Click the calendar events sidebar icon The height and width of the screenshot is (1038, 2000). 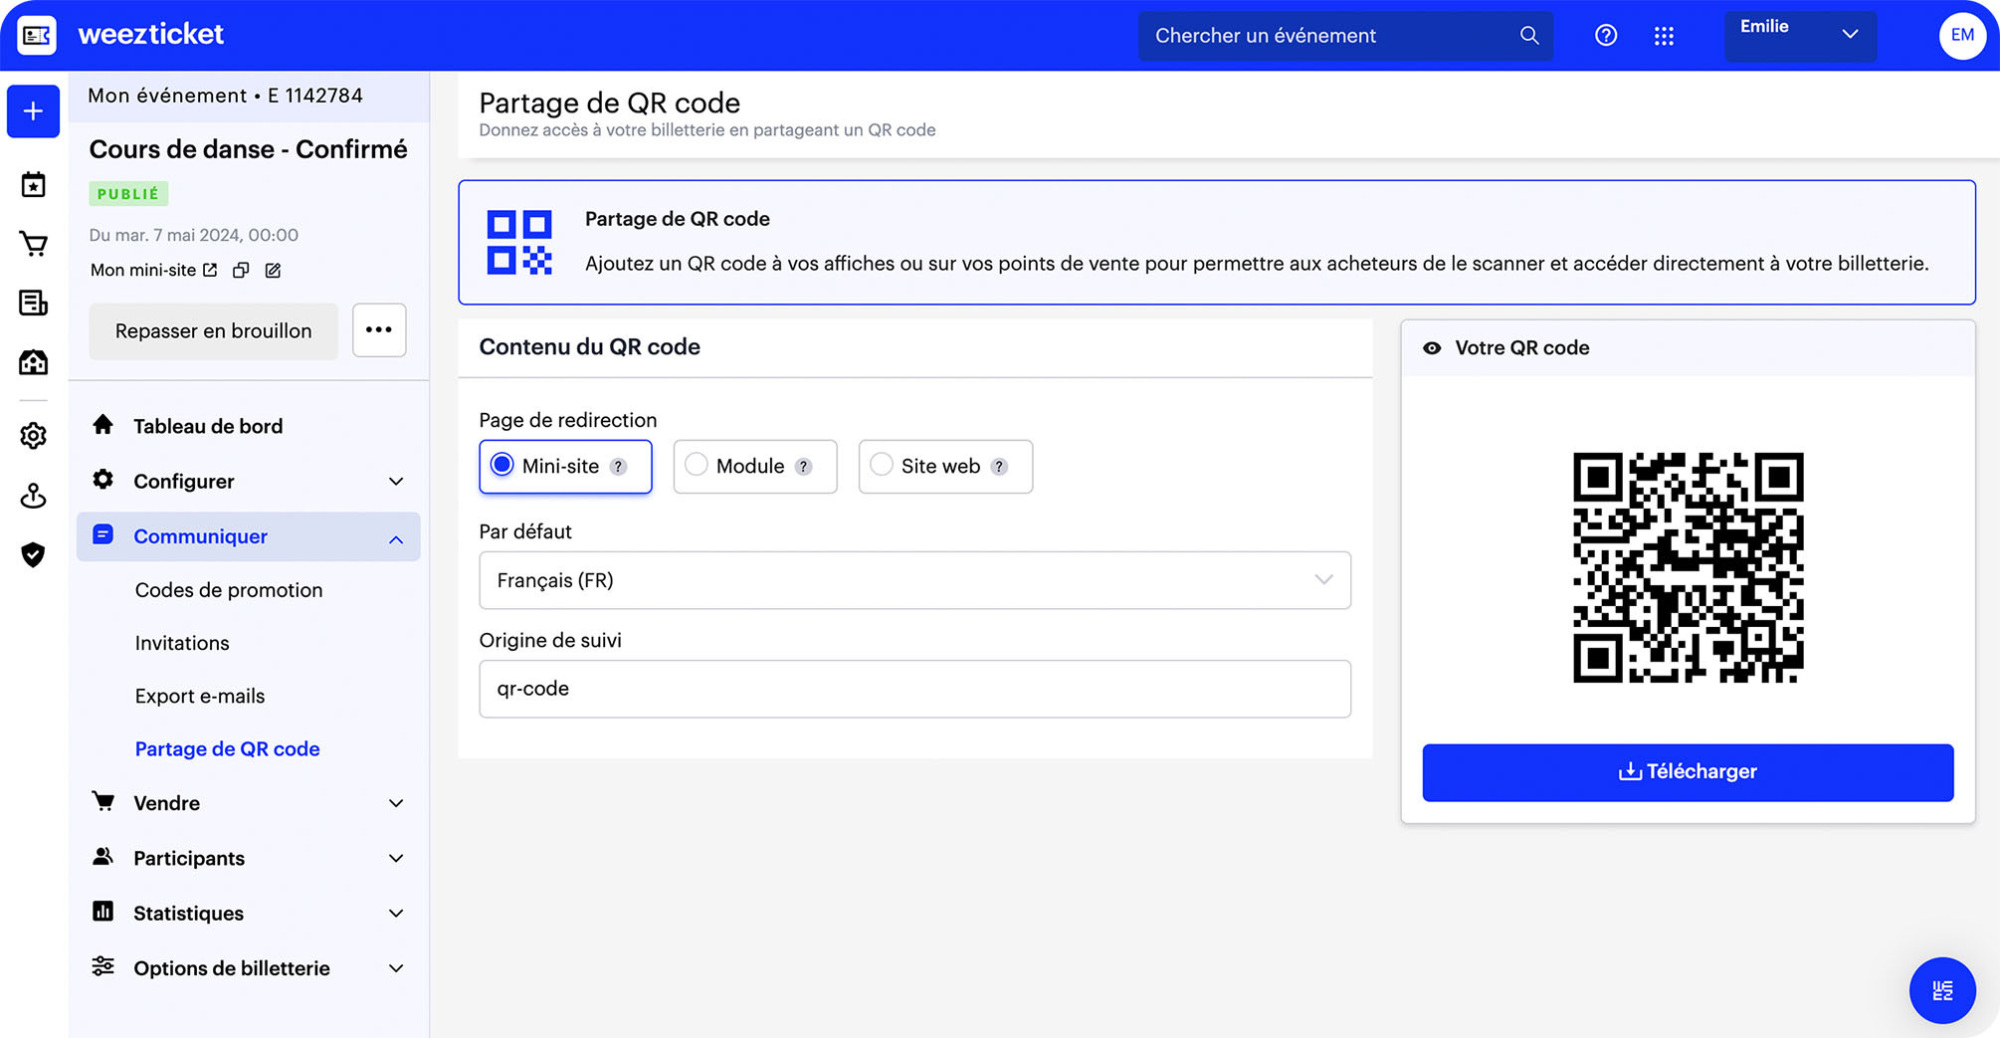pyautogui.click(x=33, y=185)
